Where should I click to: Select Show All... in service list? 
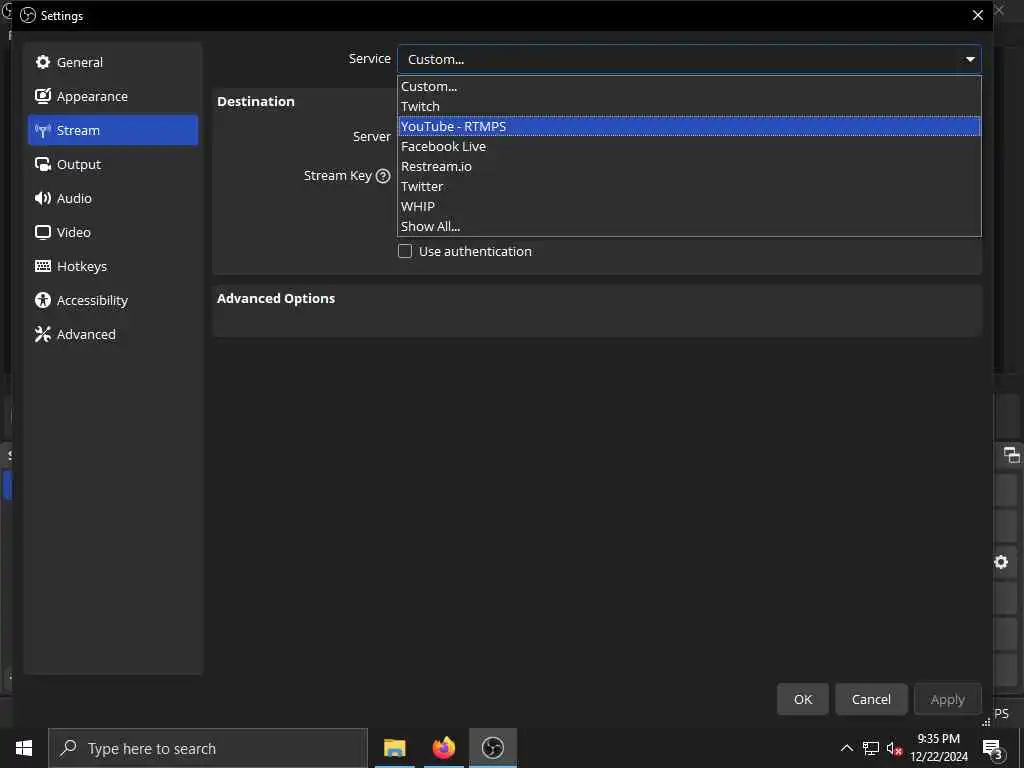(x=689, y=226)
